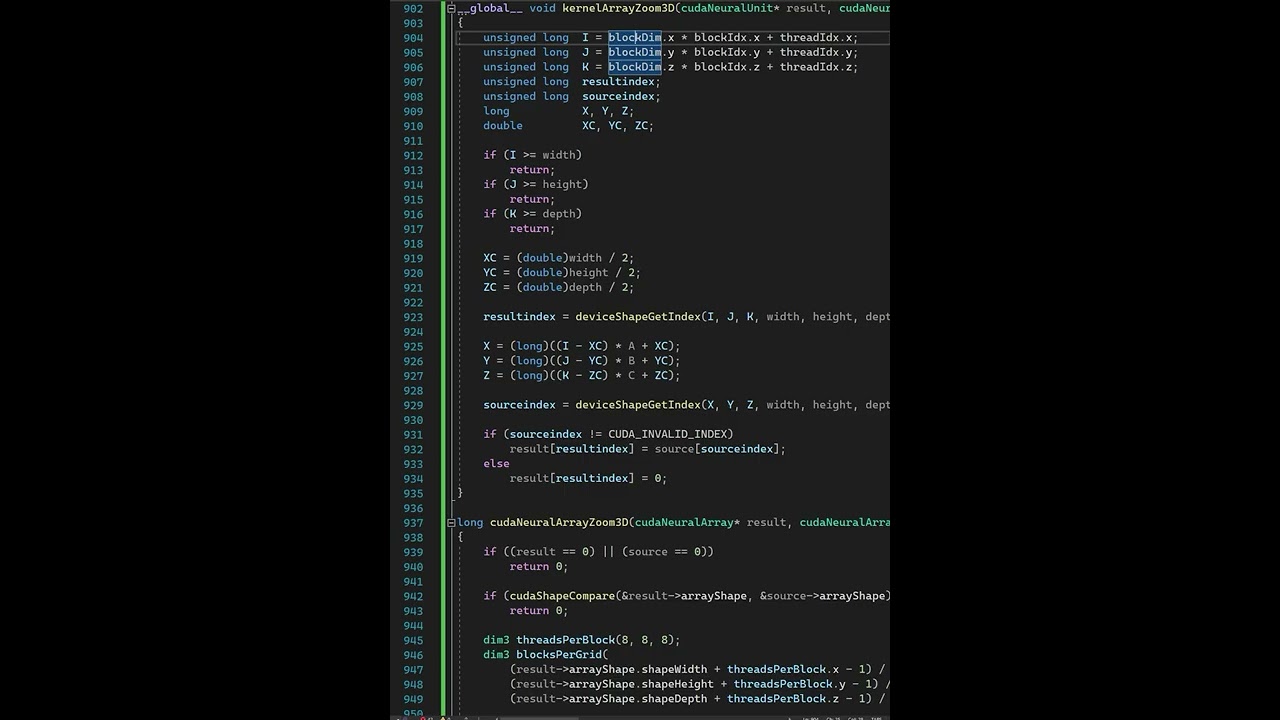Click 'X, Y, Z;' declaration on line 909

coord(608,111)
